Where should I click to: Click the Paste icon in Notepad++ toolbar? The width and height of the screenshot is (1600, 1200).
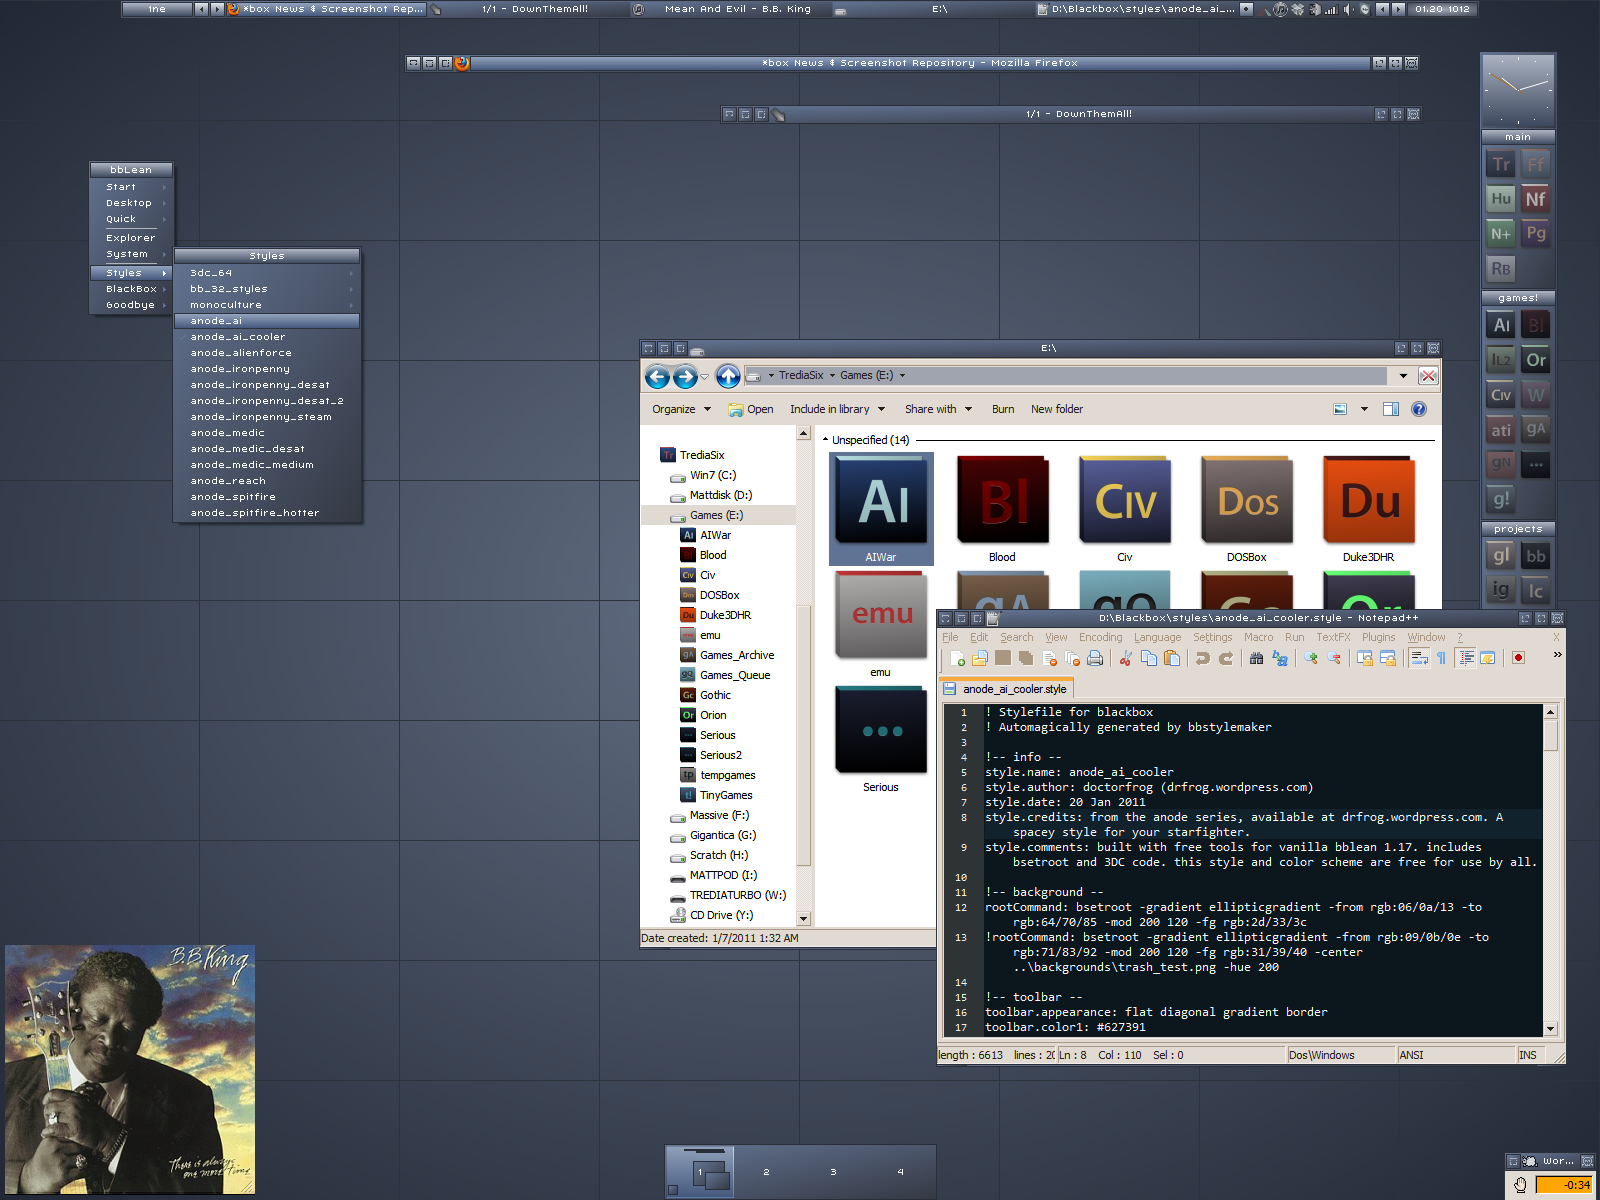[1172, 658]
